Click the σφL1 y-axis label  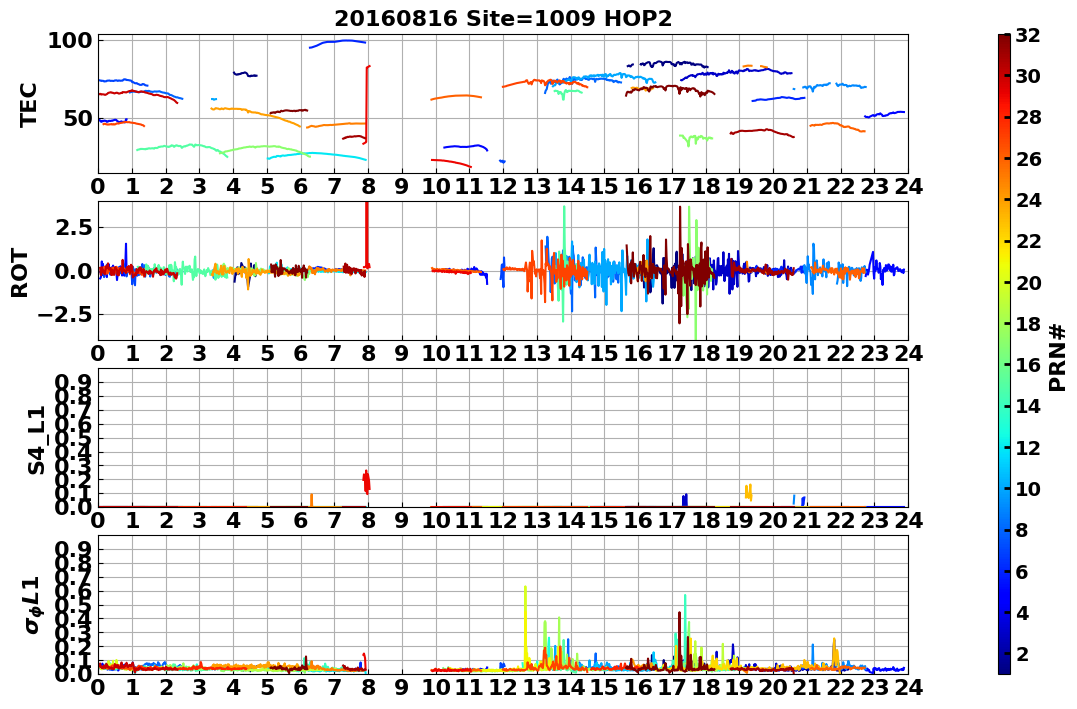pos(34,605)
